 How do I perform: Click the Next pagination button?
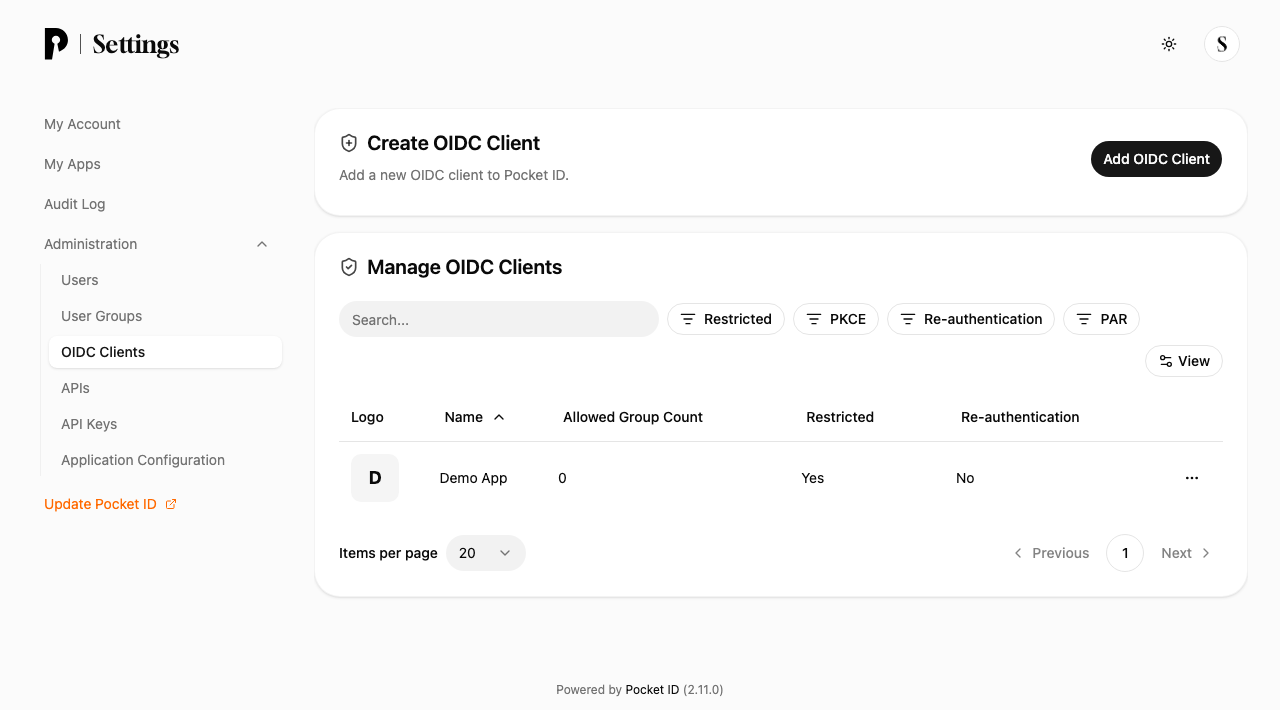tap(1186, 553)
